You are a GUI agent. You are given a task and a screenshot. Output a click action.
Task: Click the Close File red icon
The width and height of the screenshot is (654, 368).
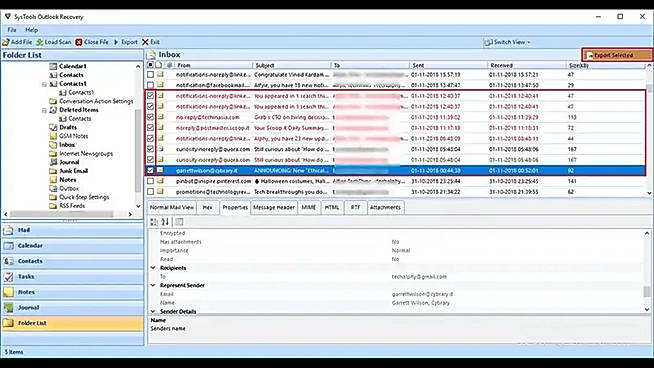pyautogui.click(x=79, y=42)
